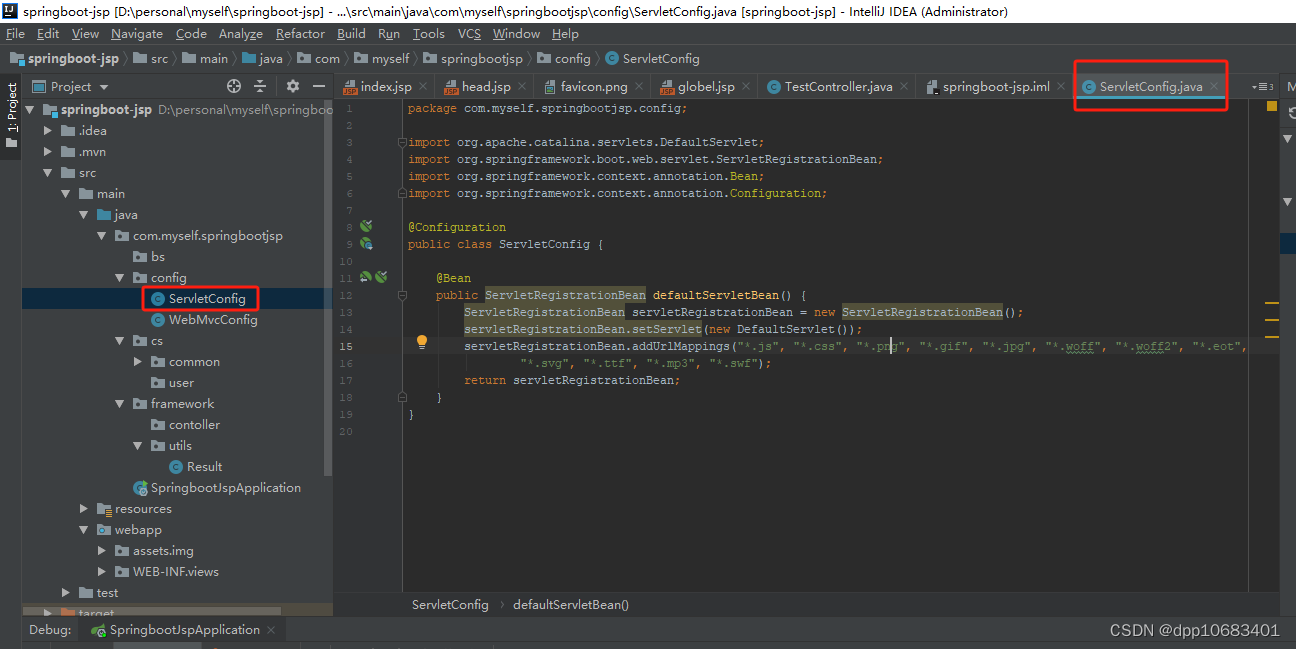Screen dimensions: 1296x649
Task: Click the springboot-jsp folder icon in navigation bar
Action: pyautogui.click(x=17, y=59)
